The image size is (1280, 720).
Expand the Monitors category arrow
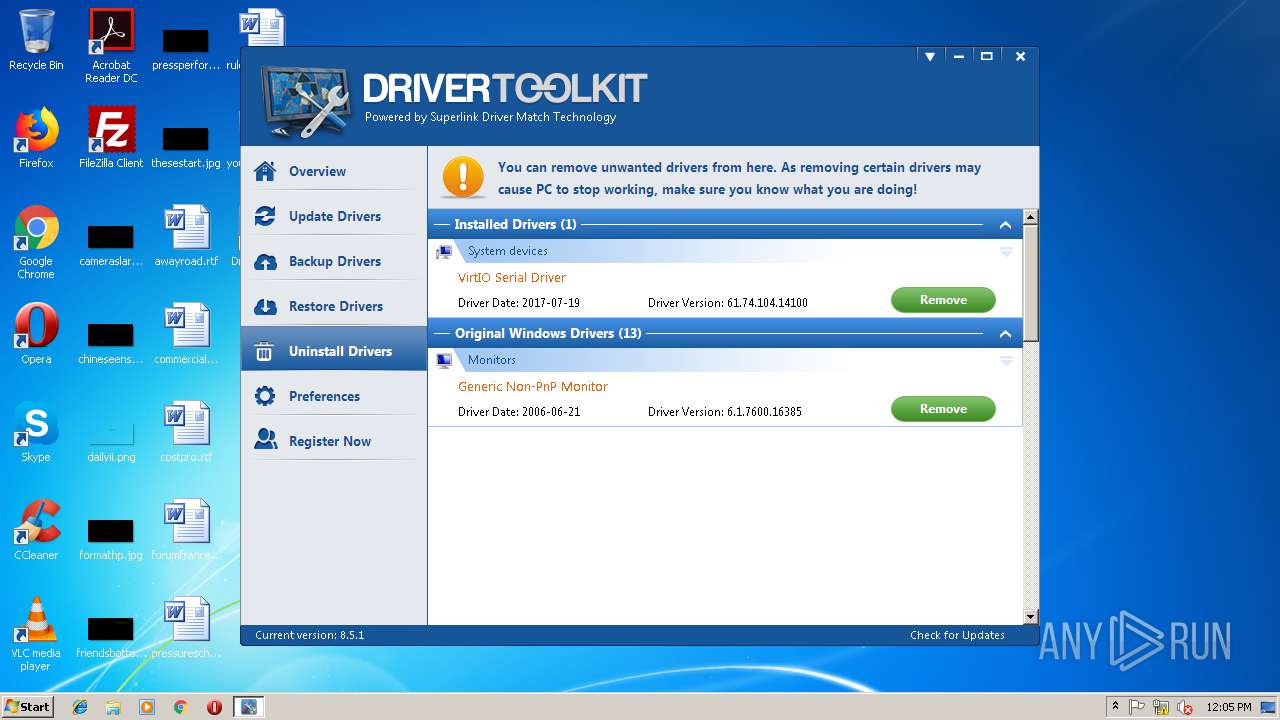[x=1006, y=361]
